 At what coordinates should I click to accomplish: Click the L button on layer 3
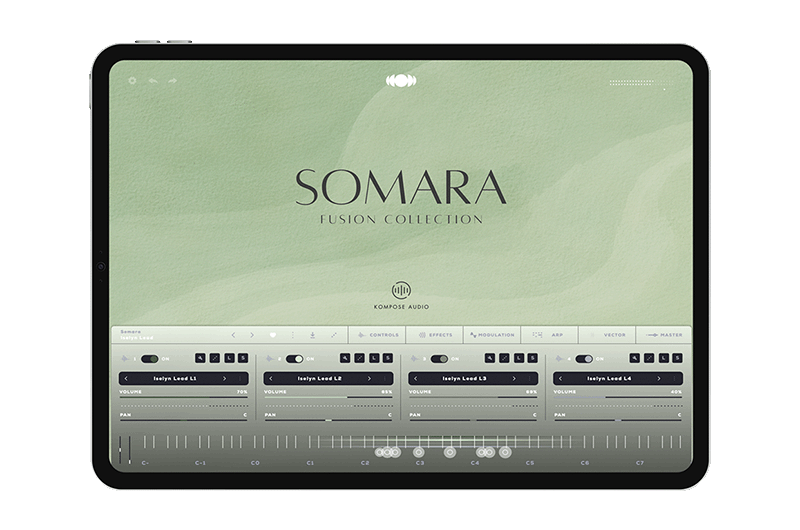pos(521,358)
